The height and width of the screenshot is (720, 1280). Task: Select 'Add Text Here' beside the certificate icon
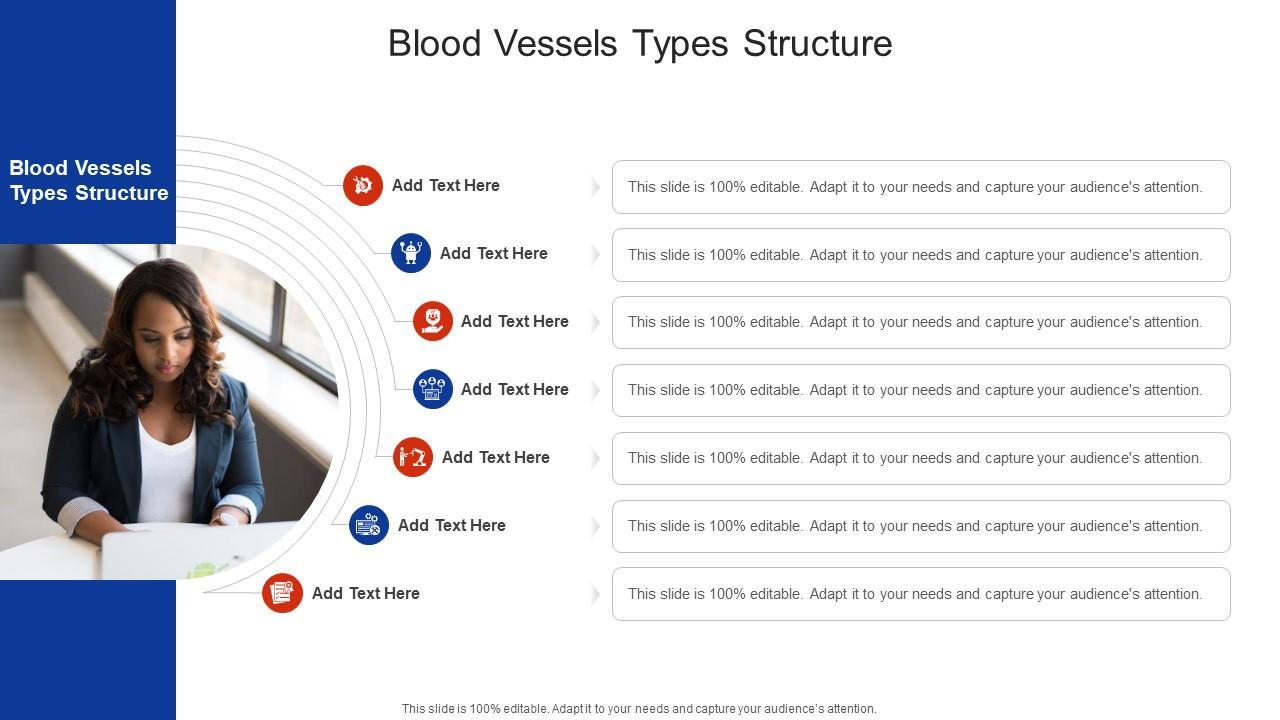(365, 594)
